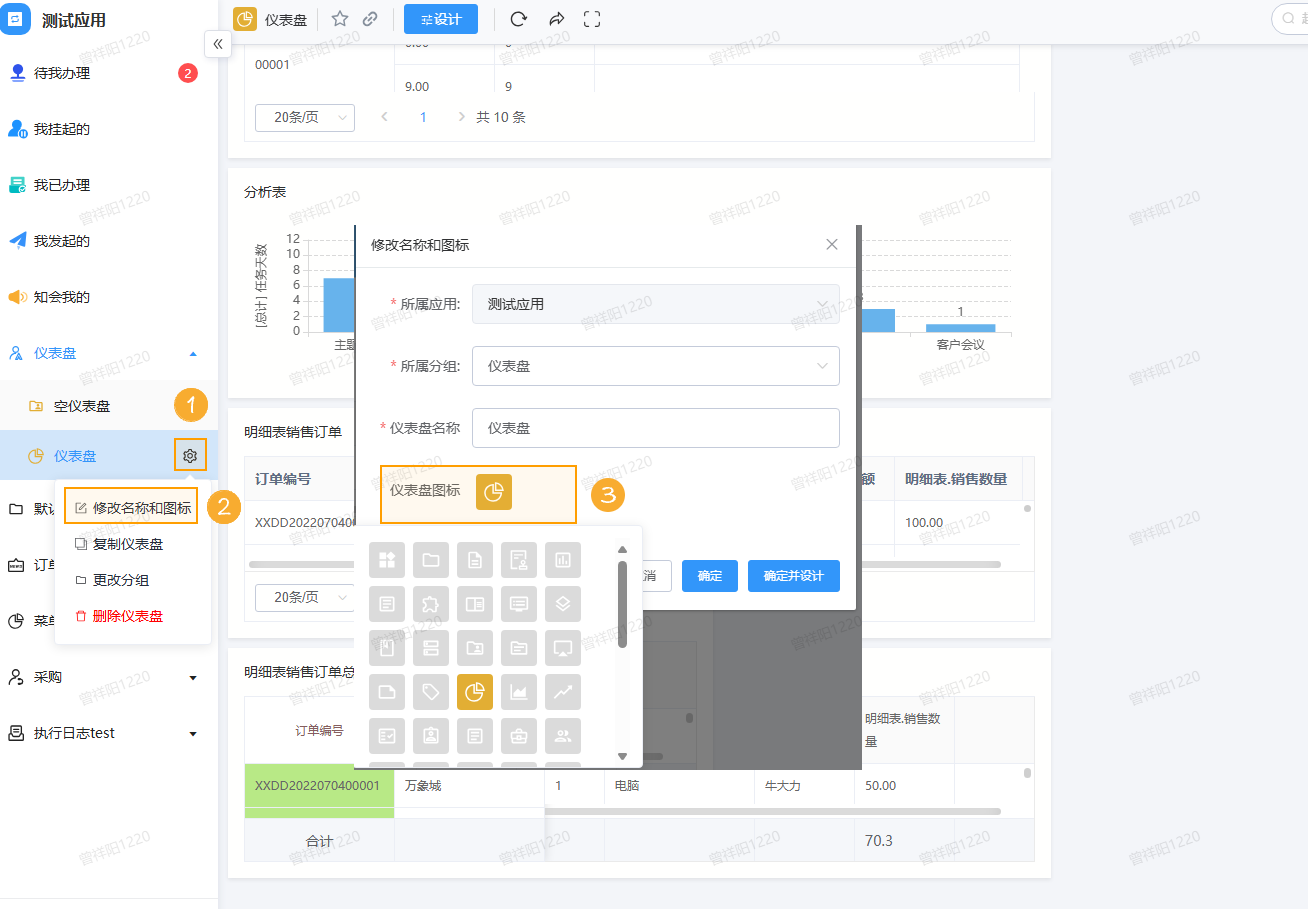Expand the 采购 sidebar group
Image resolution: width=1308 pixels, height=909 pixels.
tap(193, 678)
